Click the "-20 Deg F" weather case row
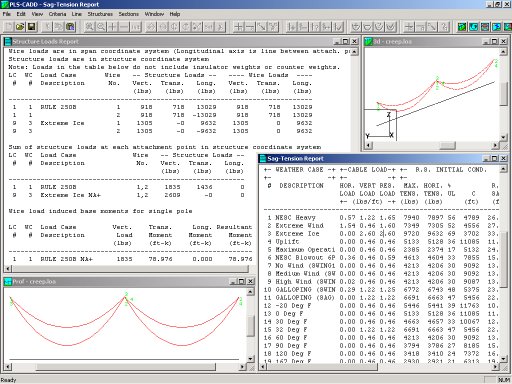 [382, 306]
